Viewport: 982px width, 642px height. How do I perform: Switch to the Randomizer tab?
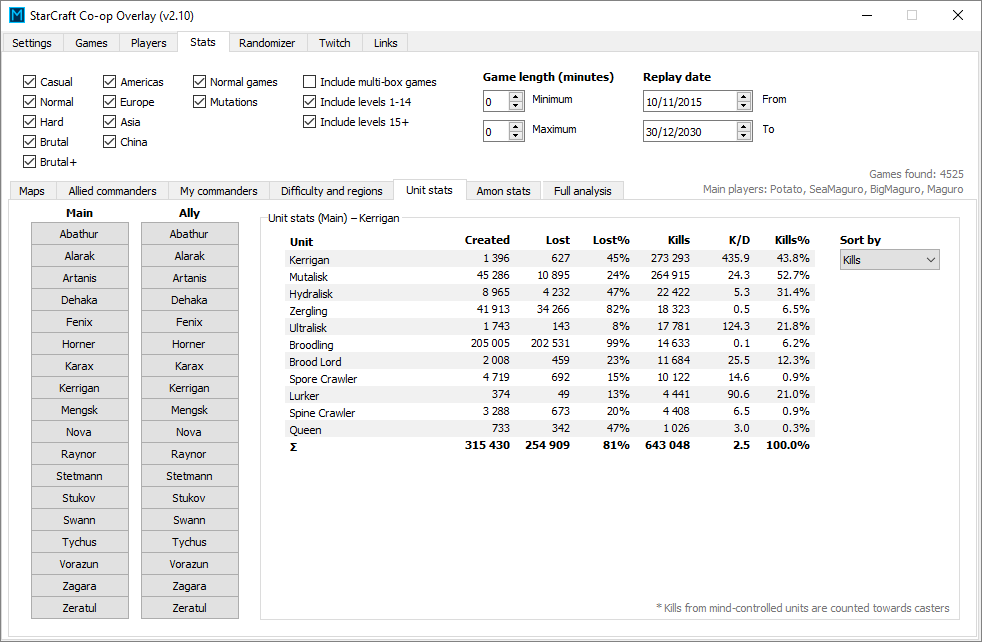tap(268, 43)
